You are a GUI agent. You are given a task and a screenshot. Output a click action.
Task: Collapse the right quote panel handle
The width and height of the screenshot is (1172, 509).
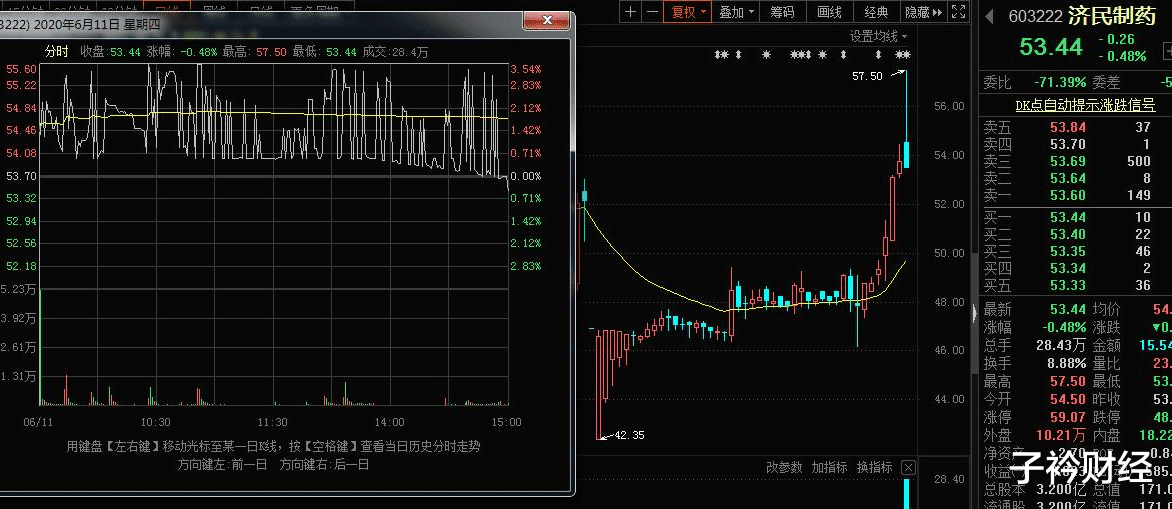[x=975, y=314]
